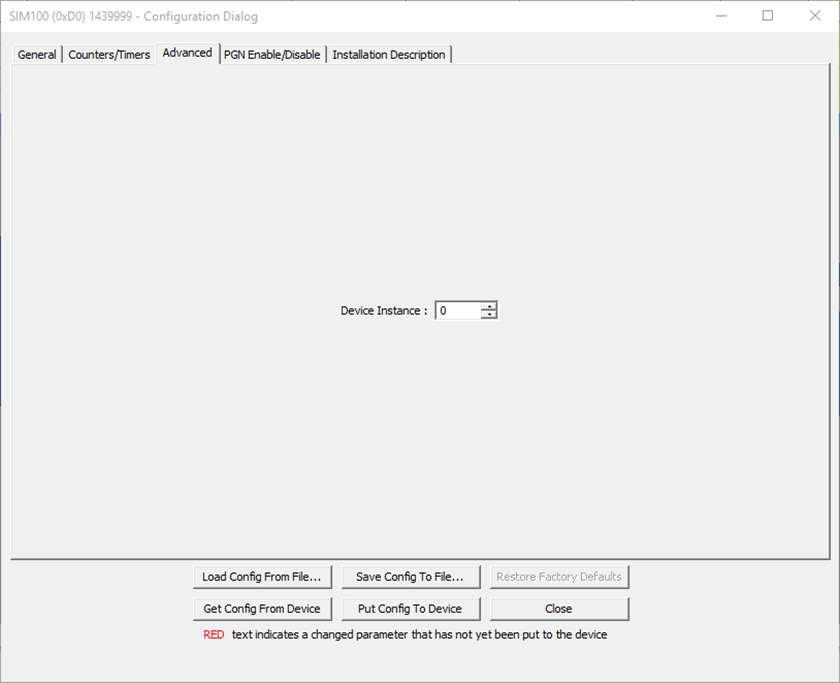Increase Device Instance with the up arrow
This screenshot has width=840, height=683.
point(489,306)
